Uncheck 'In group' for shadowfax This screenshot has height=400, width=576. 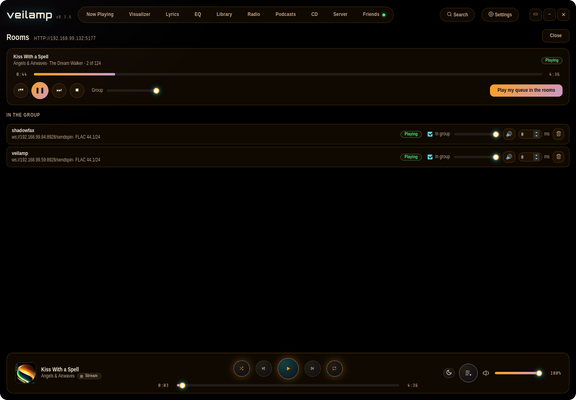(430, 134)
